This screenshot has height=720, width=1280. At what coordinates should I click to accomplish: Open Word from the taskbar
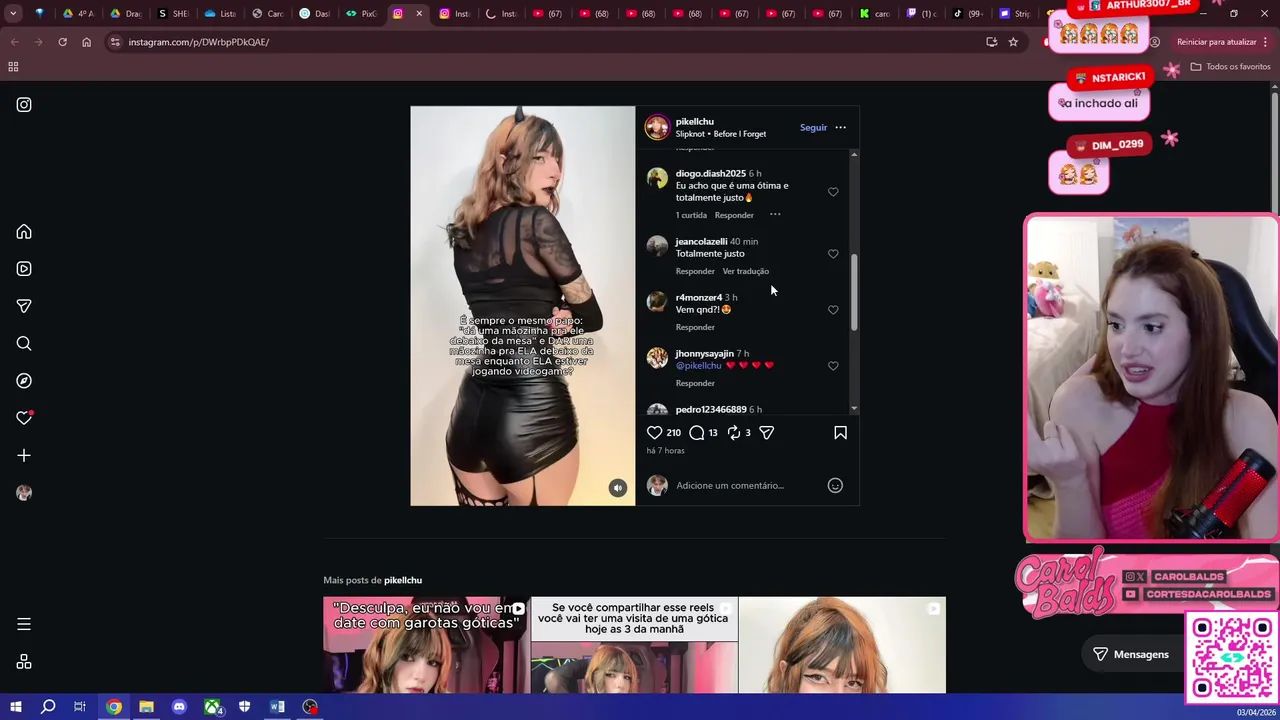pyautogui.click(x=277, y=707)
